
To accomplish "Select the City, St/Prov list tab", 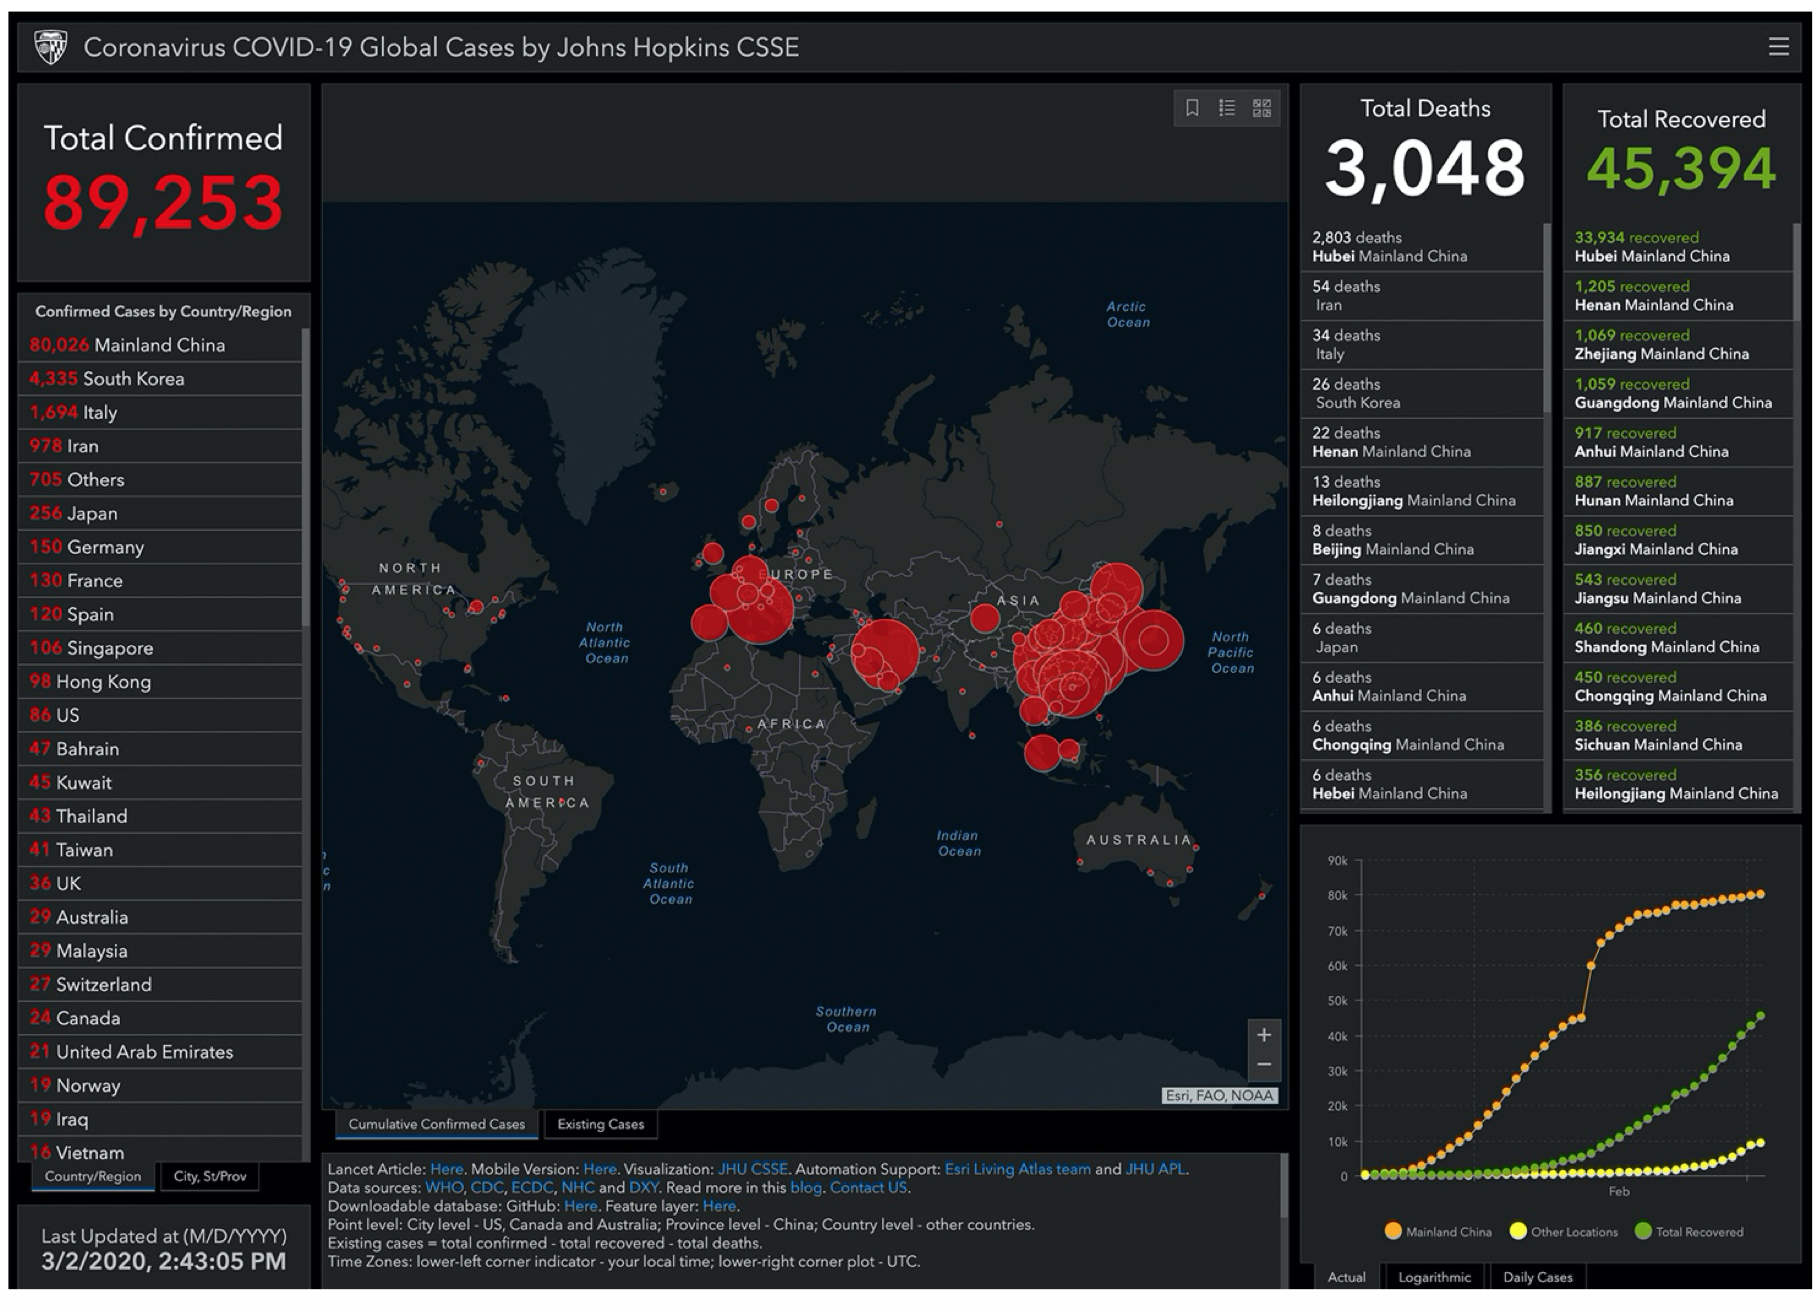I will click(x=210, y=1176).
